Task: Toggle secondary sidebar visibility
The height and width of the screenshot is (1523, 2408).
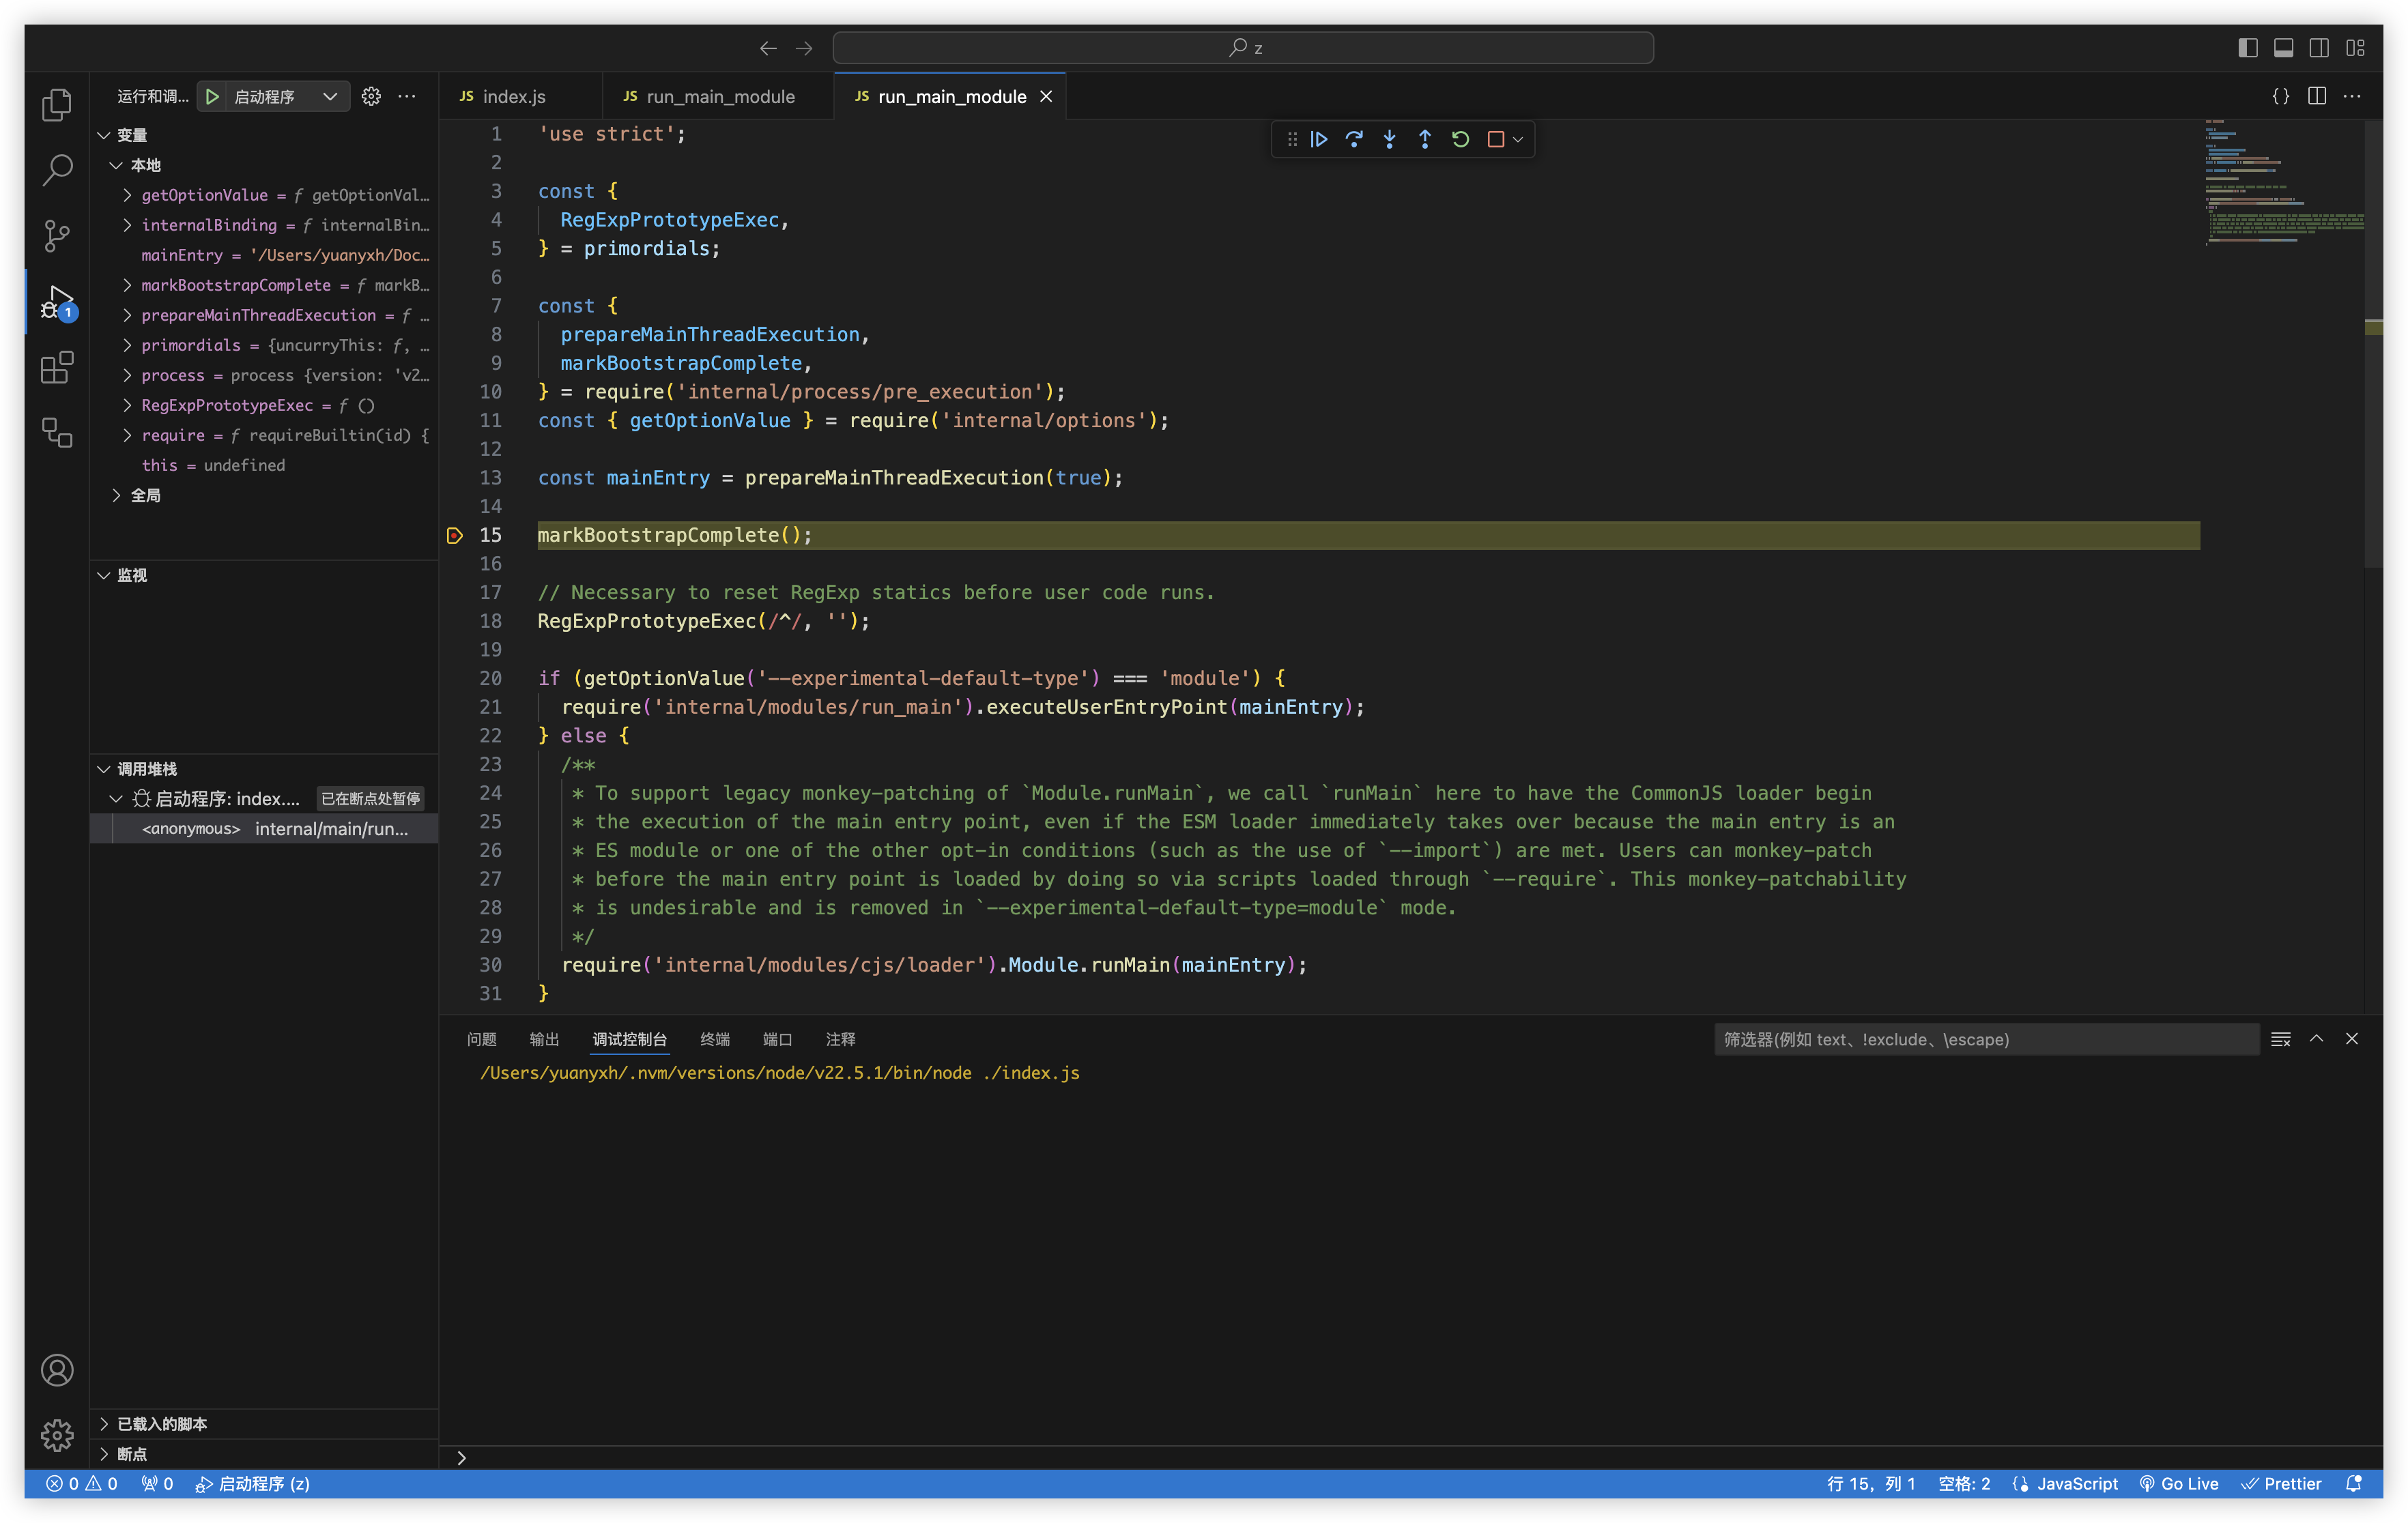Action: click(2319, 48)
